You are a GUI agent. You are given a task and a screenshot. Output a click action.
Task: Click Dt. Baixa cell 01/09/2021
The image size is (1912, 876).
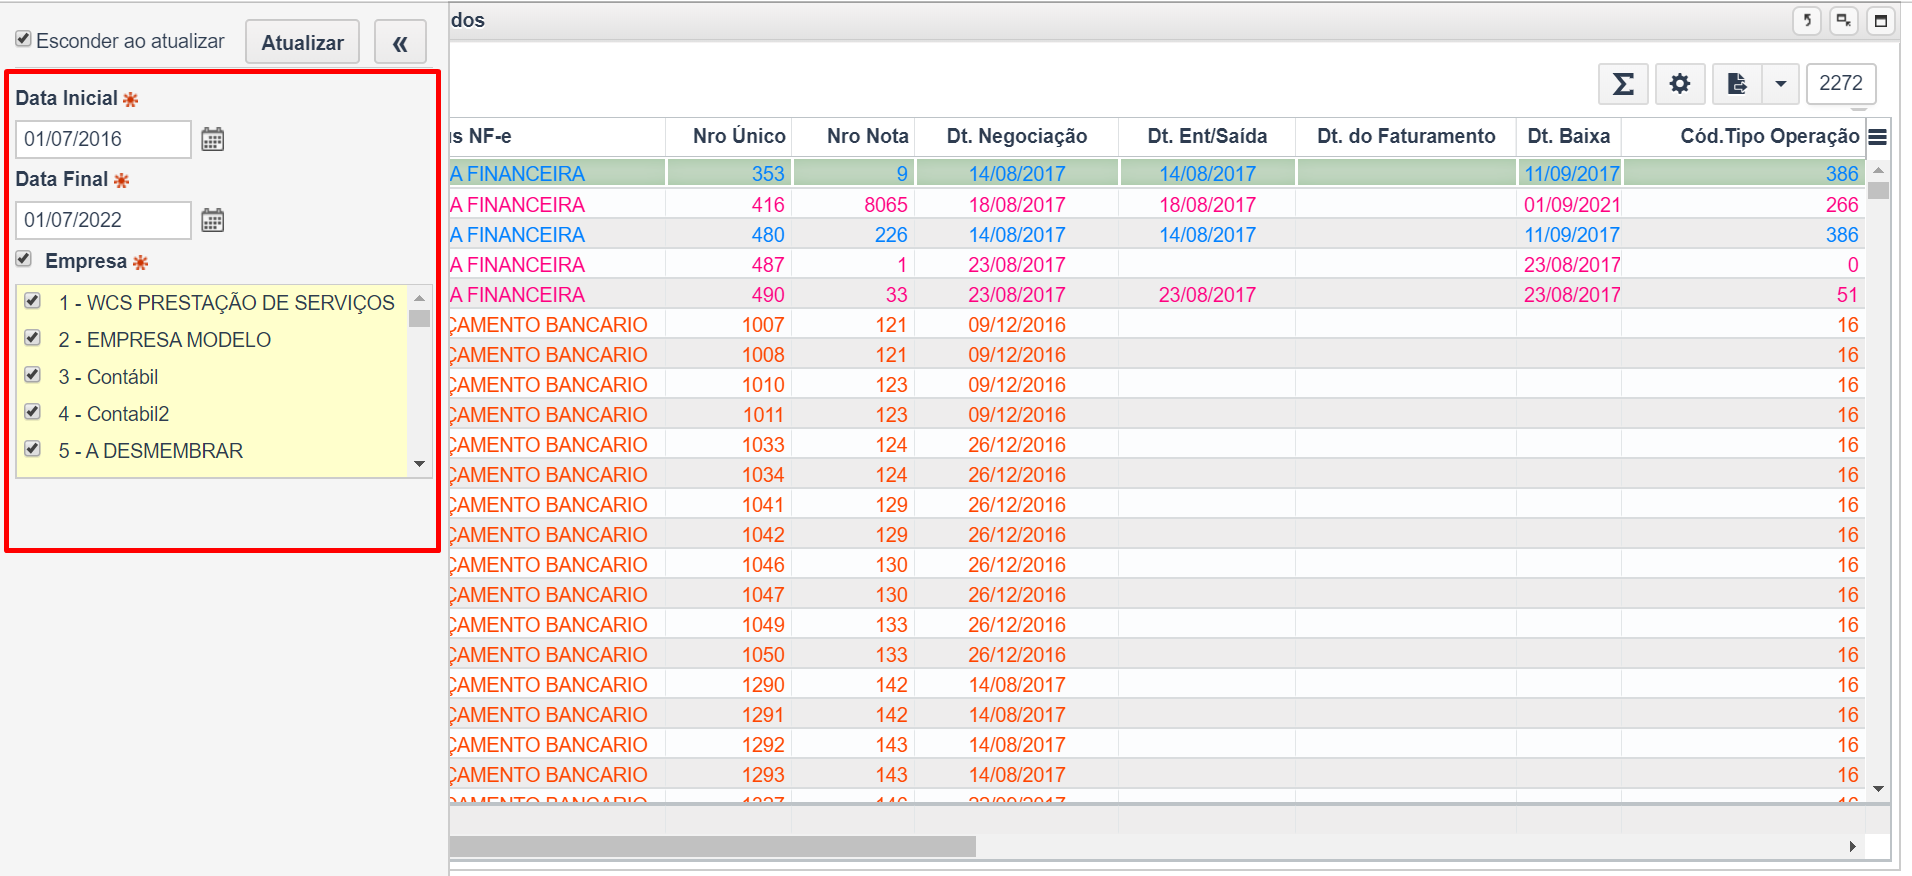(1571, 205)
